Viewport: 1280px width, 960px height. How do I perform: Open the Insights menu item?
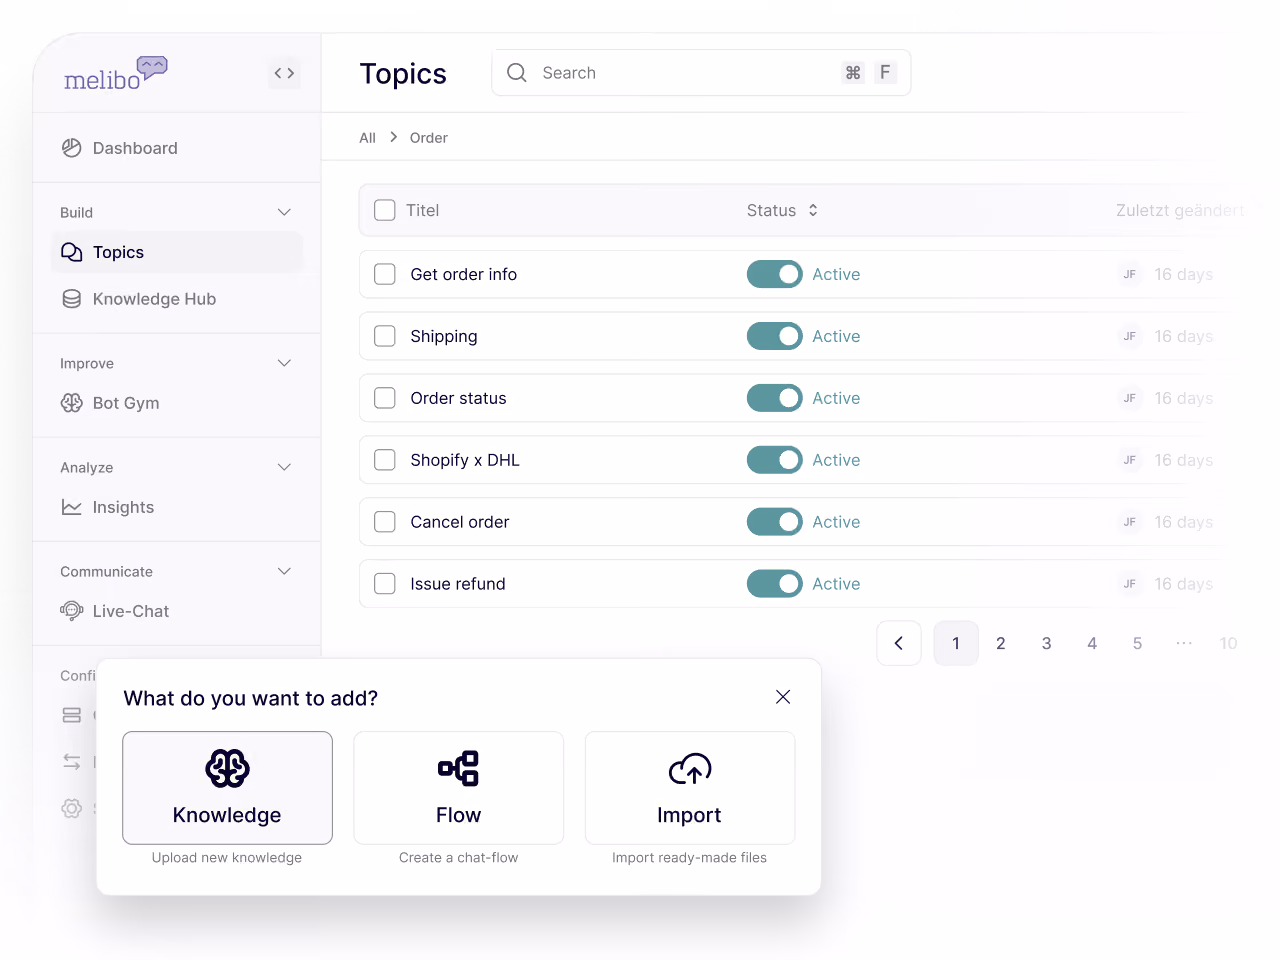click(x=177, y=507)
